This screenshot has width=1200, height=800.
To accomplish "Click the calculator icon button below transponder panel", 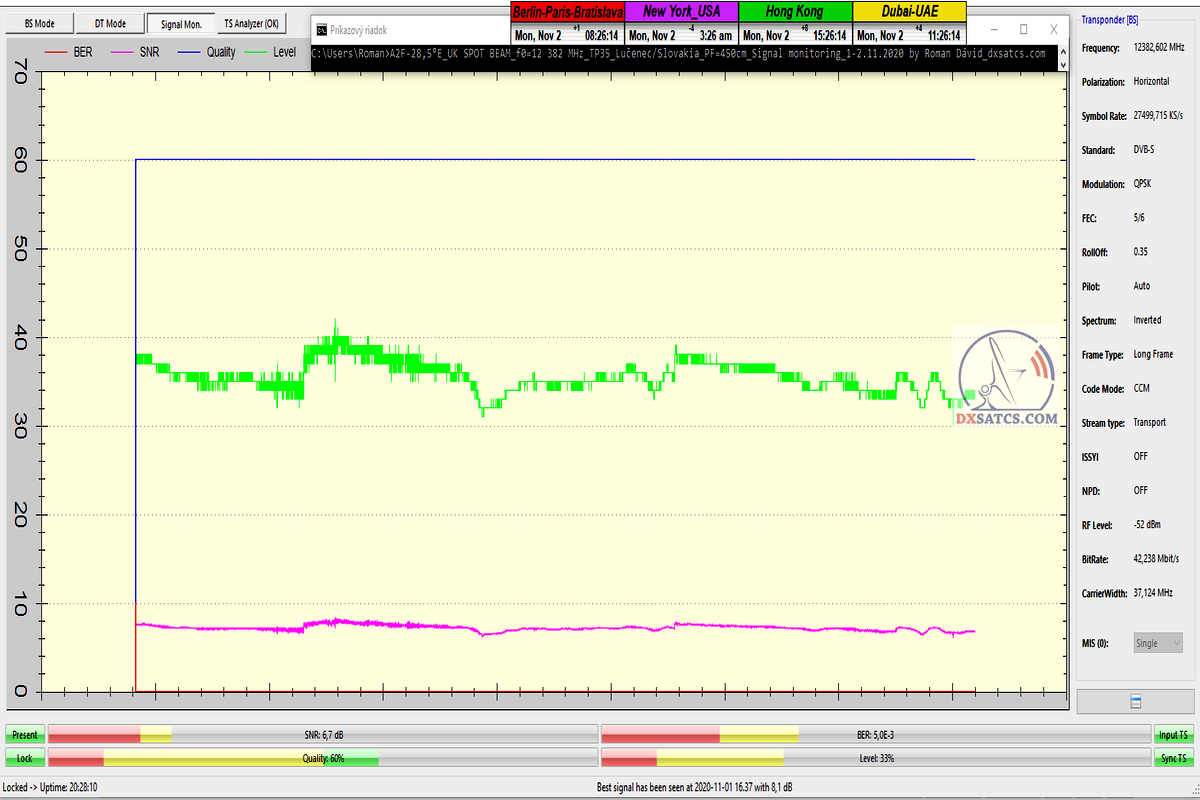I will click(1136, 700).
